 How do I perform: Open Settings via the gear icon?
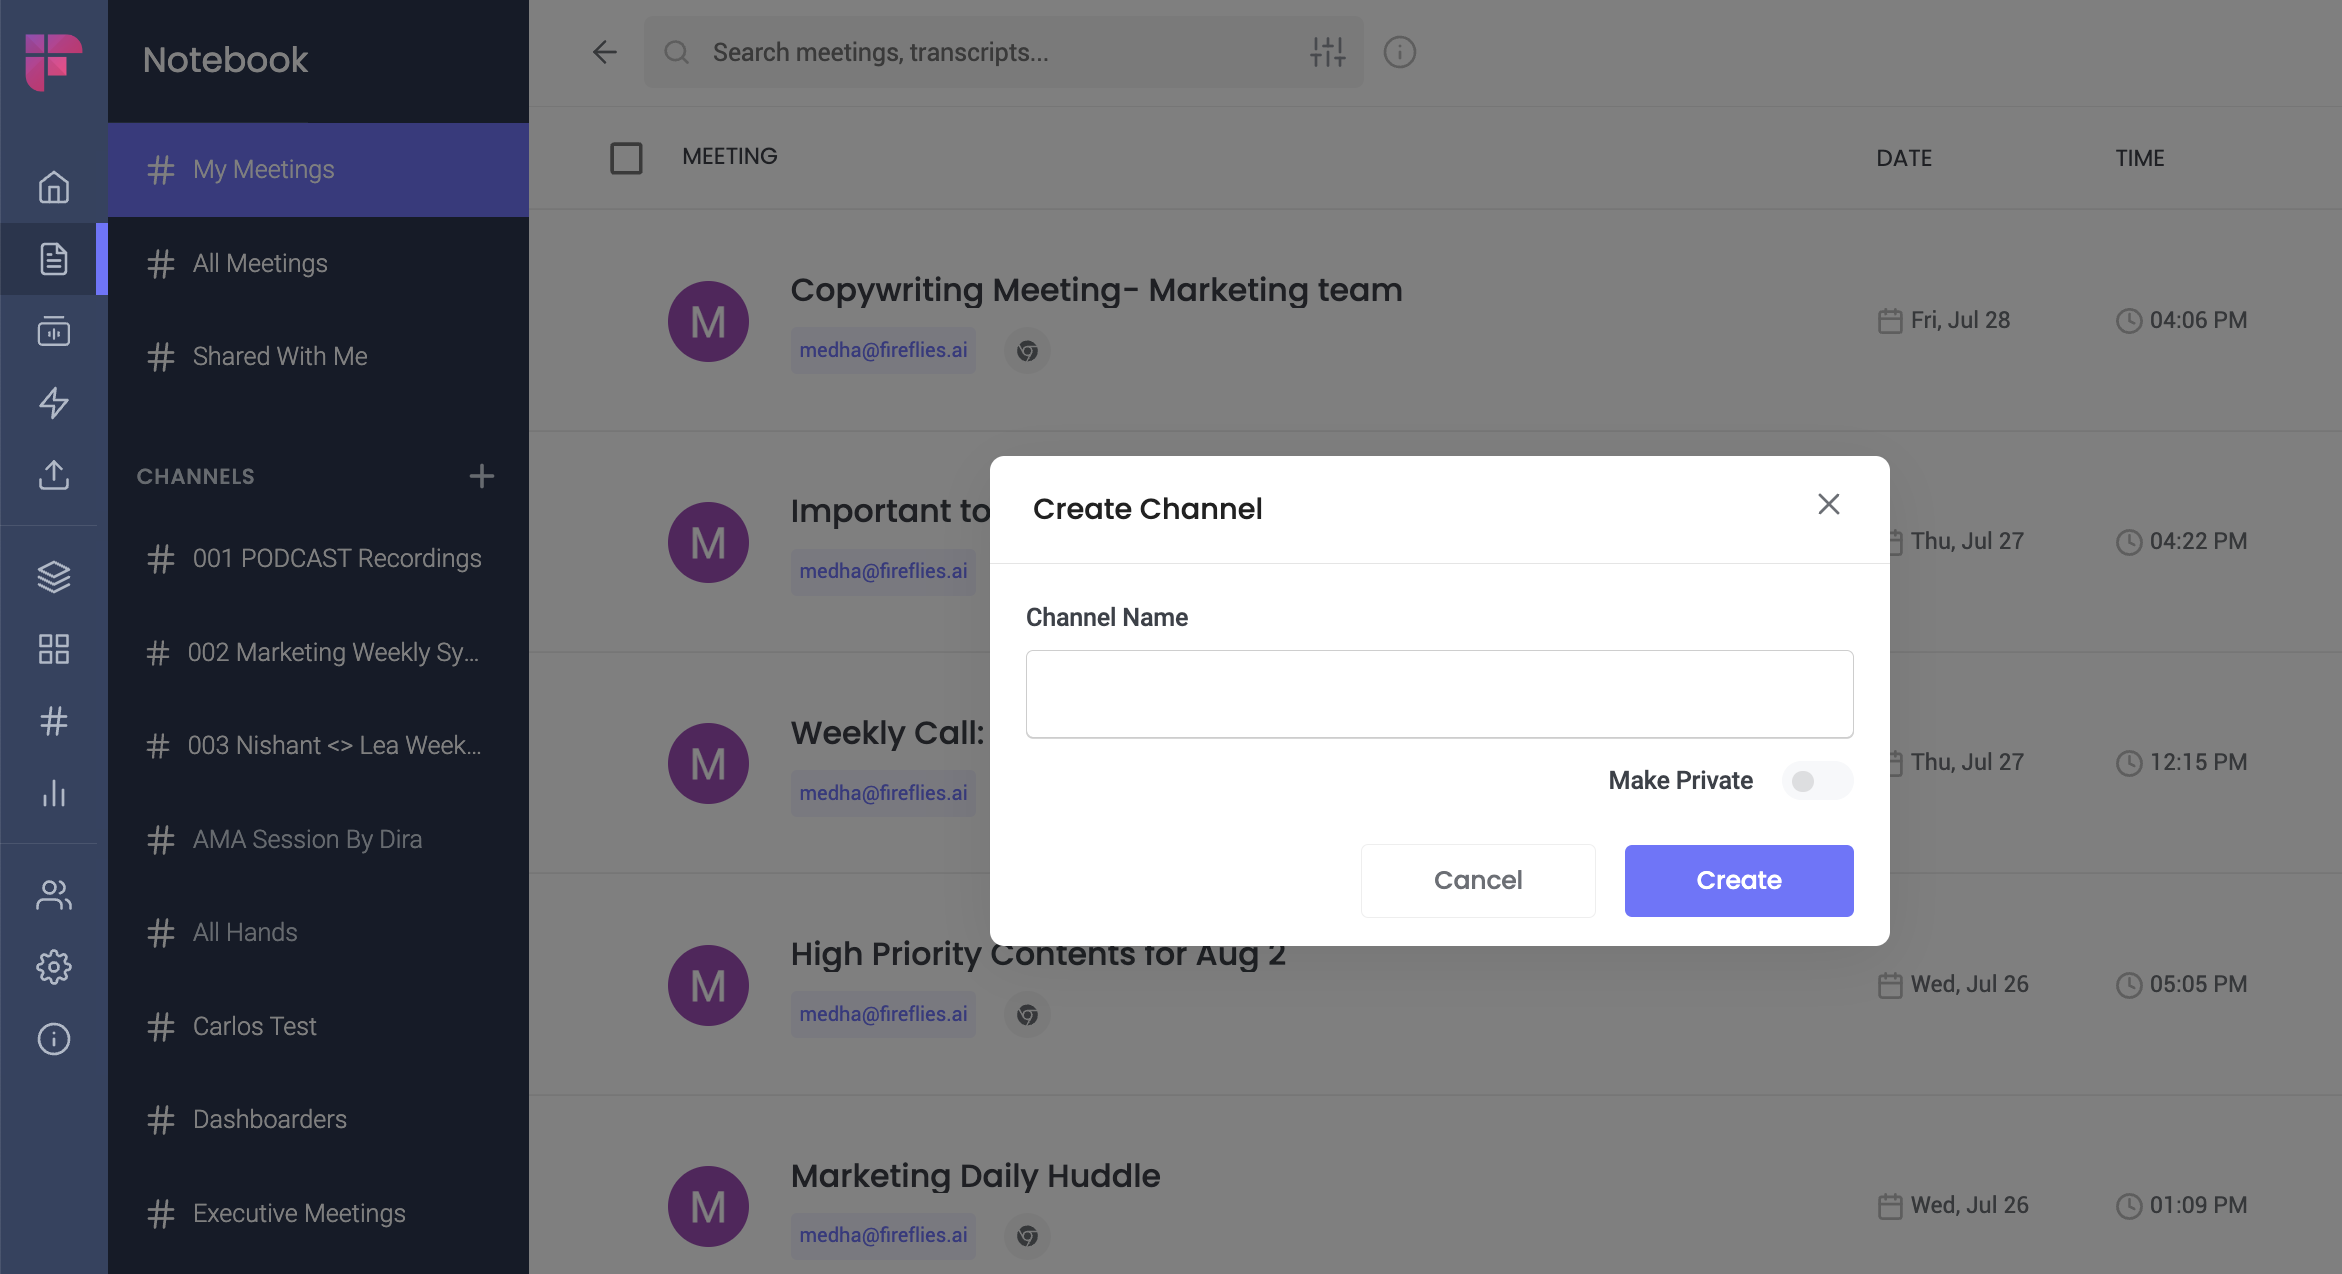(x=53, y=966)
